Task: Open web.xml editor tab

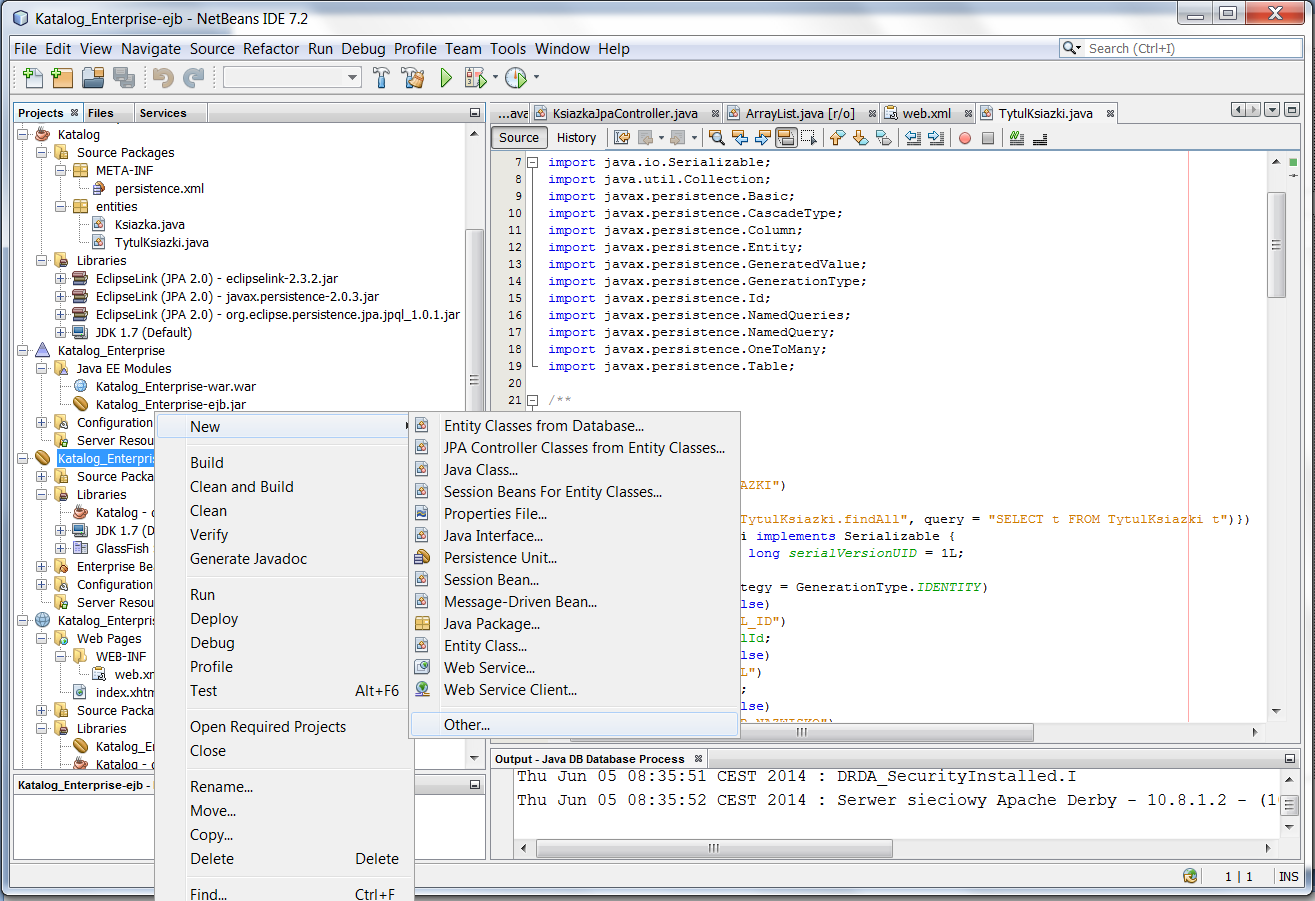Action: tap(927, 113)
